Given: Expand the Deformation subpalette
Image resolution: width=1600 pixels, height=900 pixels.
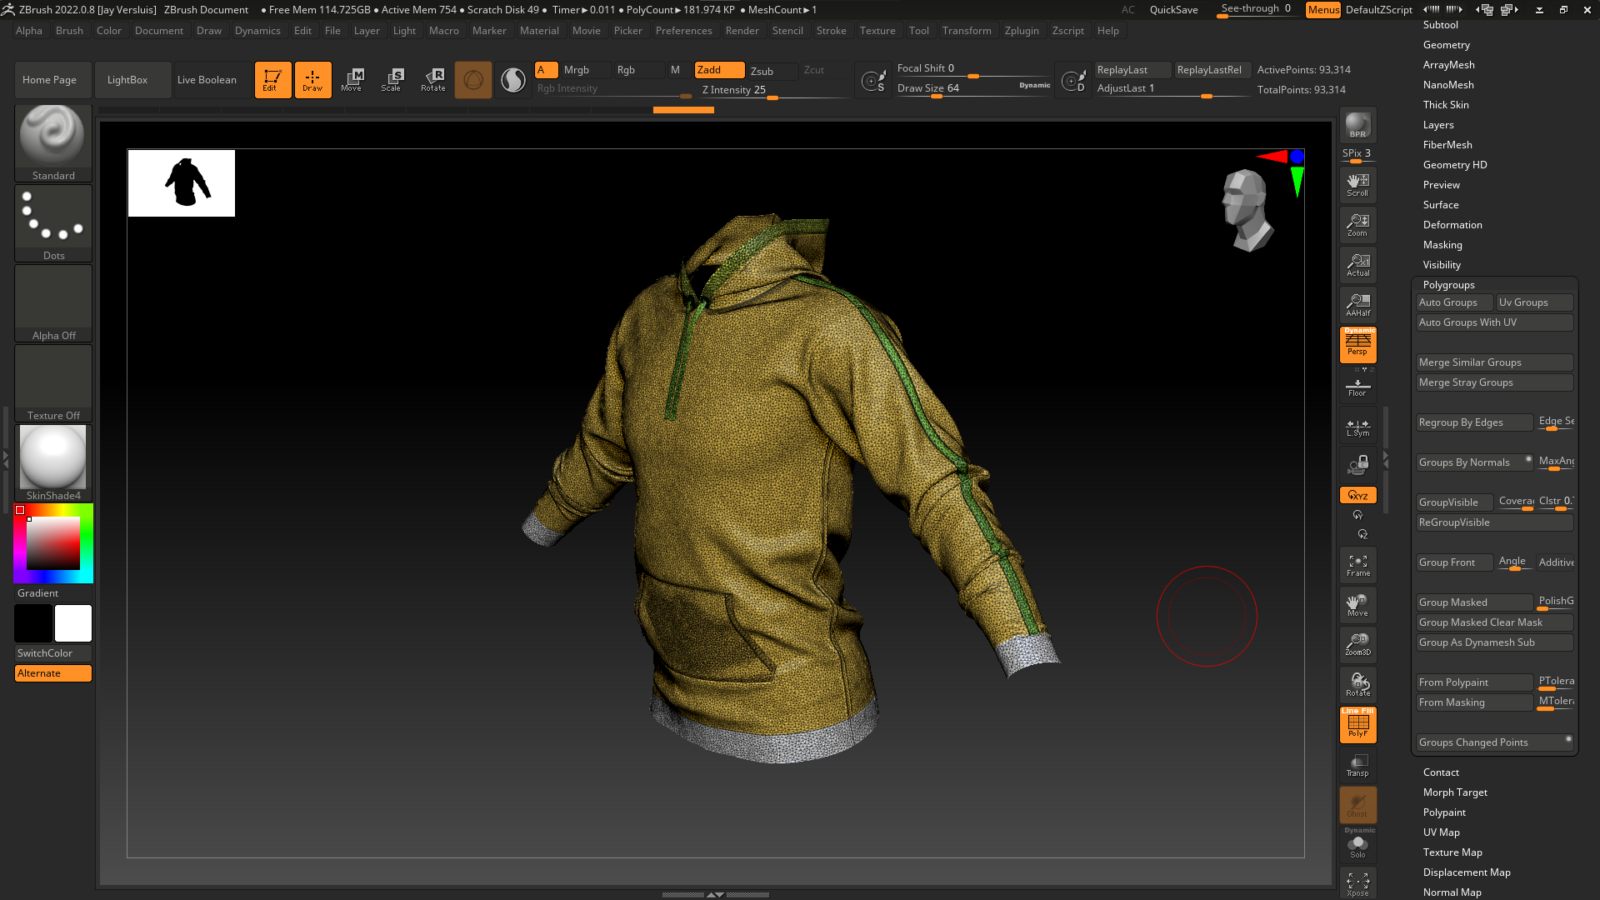Looking at the screenshot, I should 1451,224.
